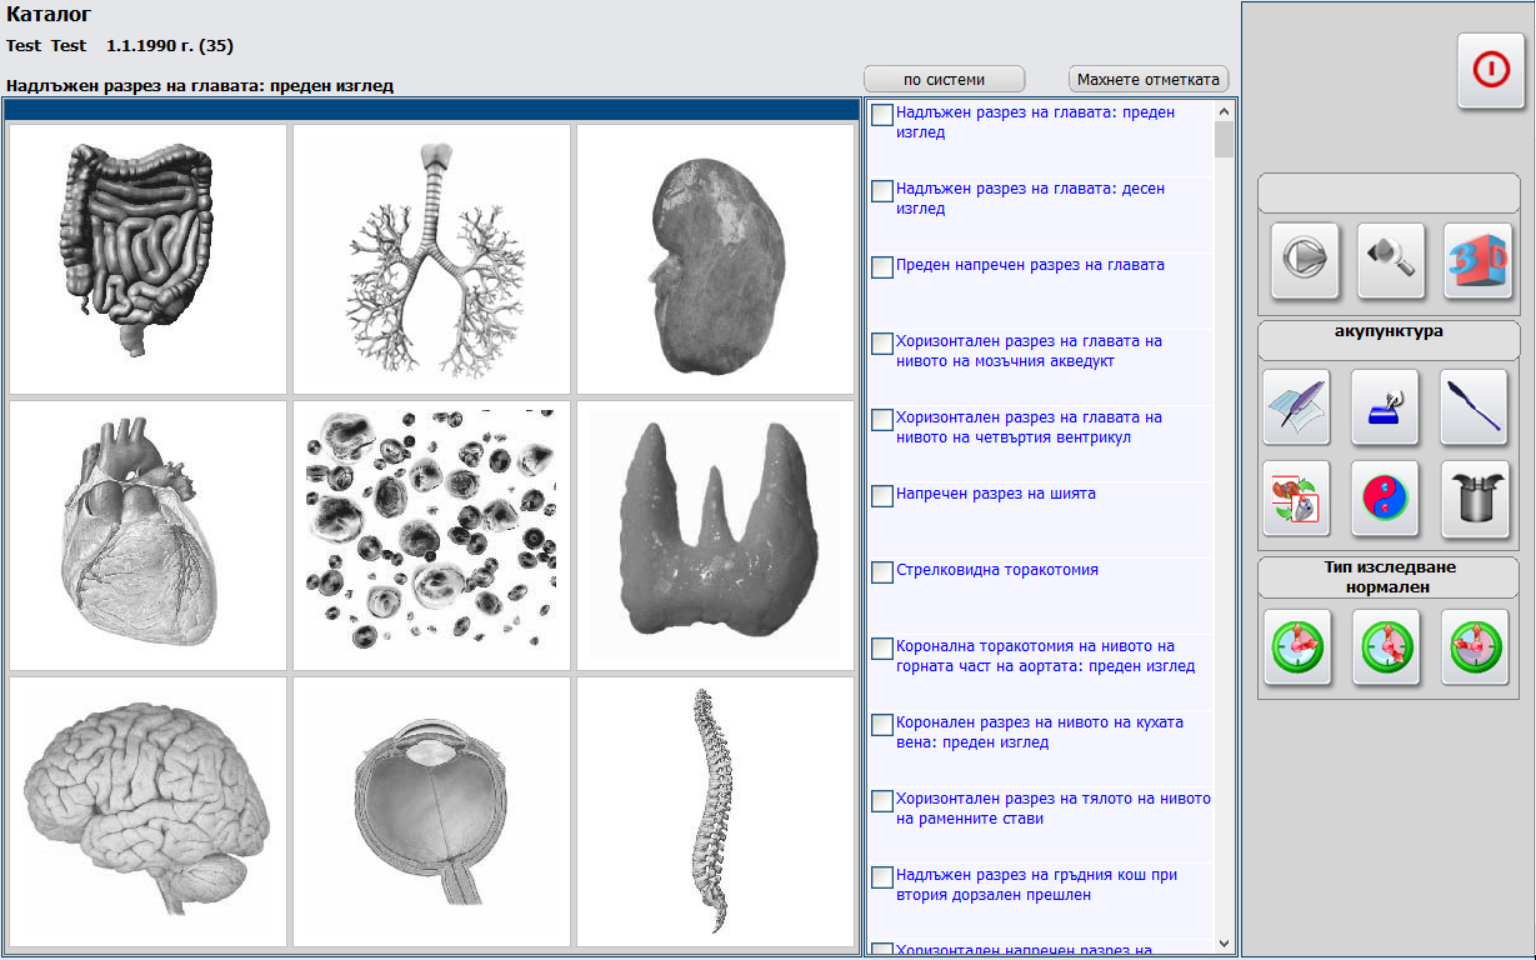Open the 3D view icon
The height and width of the screenshot is (960, 1536).
[1478, 259]
